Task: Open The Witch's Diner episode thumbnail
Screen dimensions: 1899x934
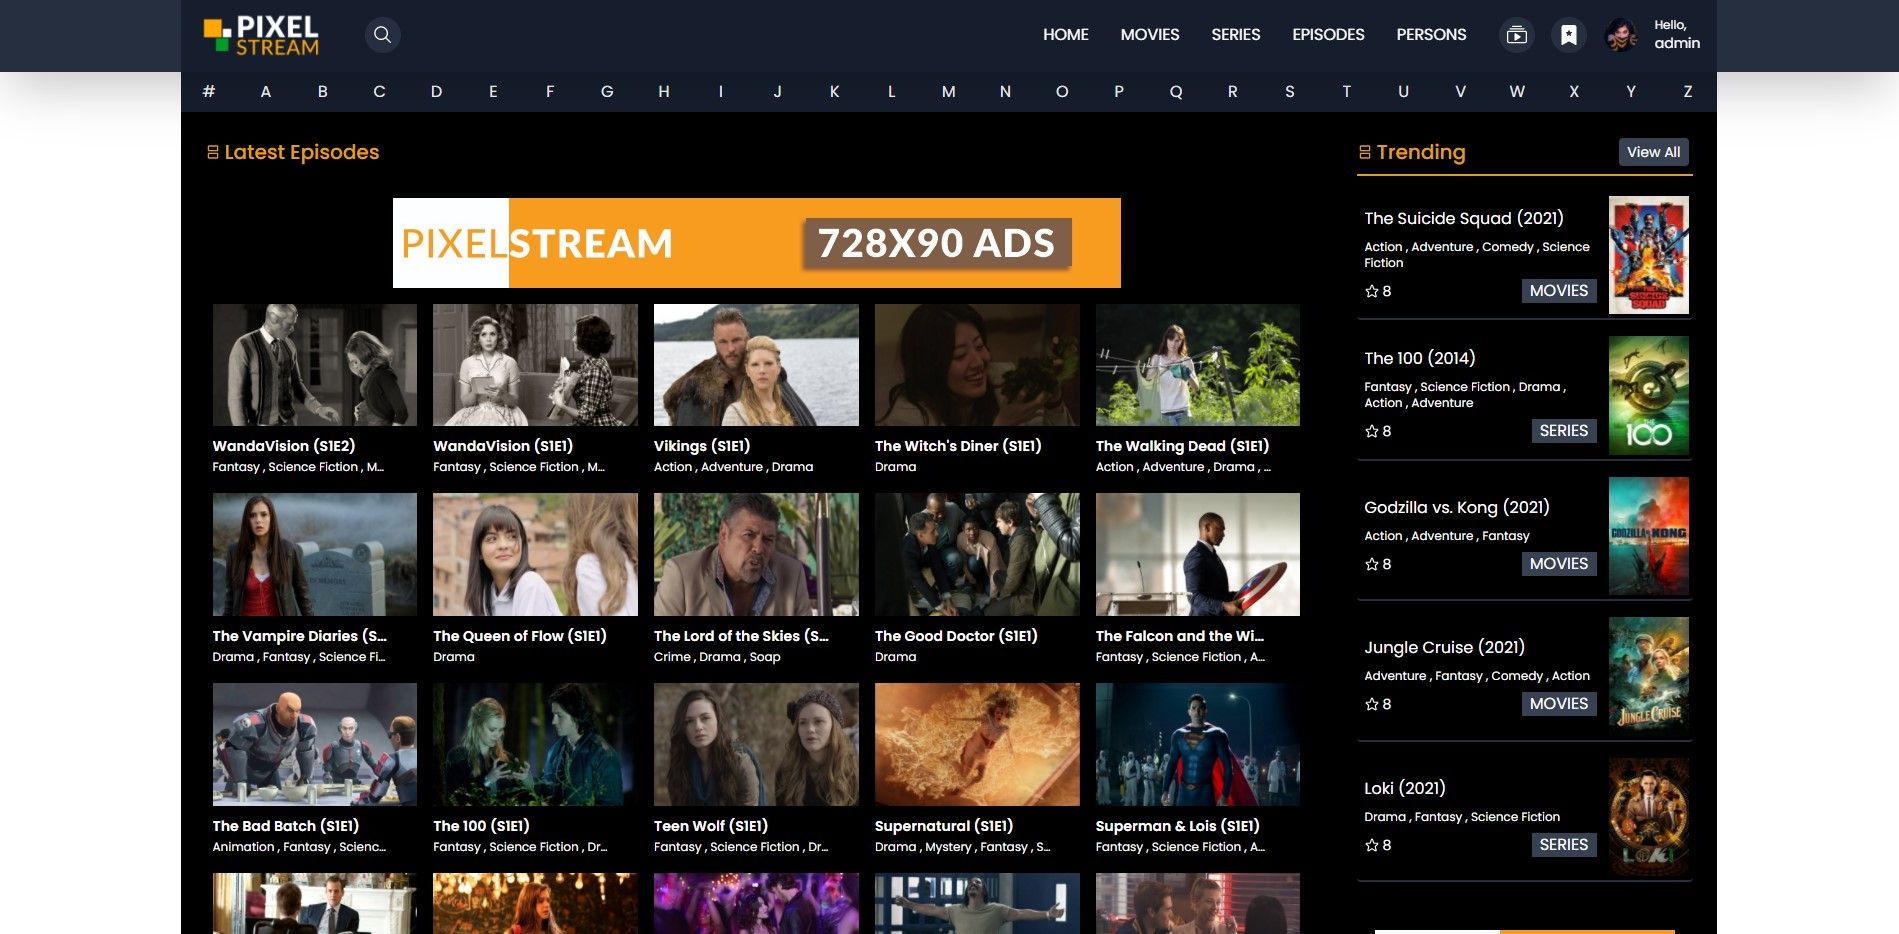Action: (x=977, y=365)
